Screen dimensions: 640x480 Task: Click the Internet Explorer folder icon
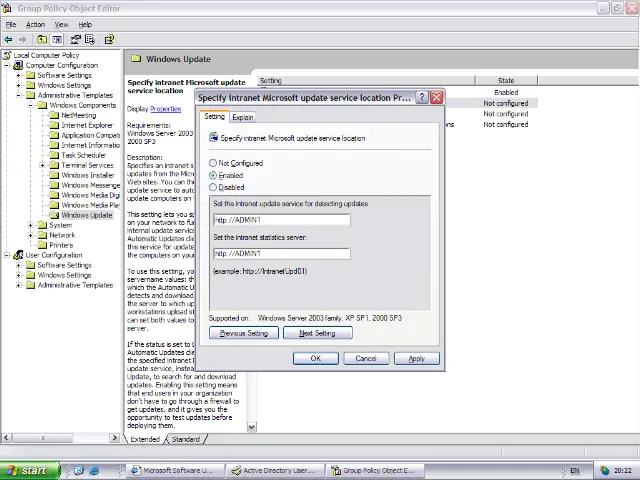pyautogui.click(x=54, y=125)
